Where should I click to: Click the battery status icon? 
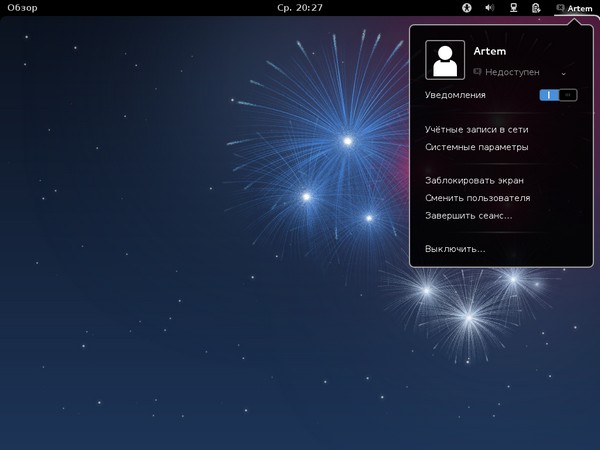tap(537, 8)
